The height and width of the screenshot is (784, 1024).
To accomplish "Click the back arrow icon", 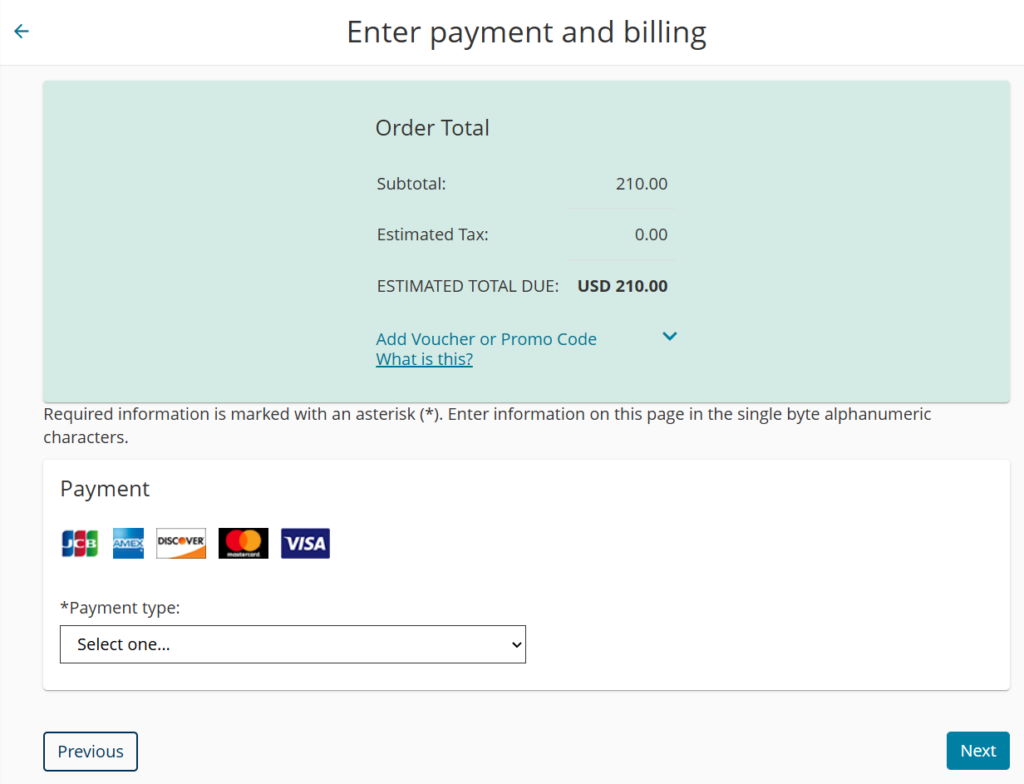I will point(21,31).
